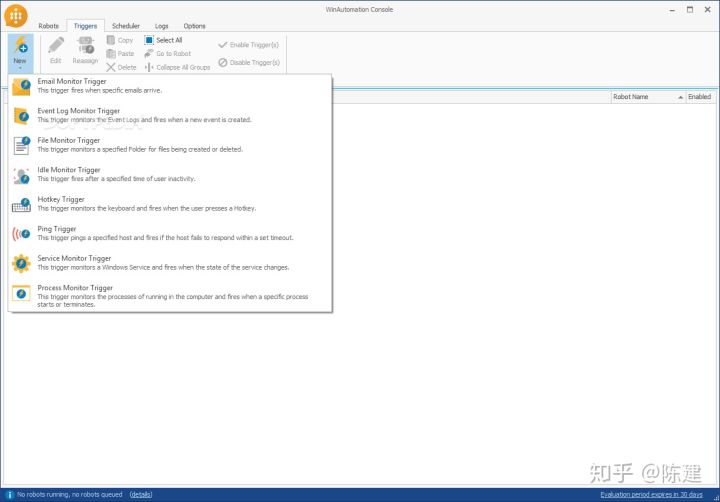Choose the Idle Monitor Trigger user icon
The width and height of the screenshot is (720, 502).
(21, 175)
